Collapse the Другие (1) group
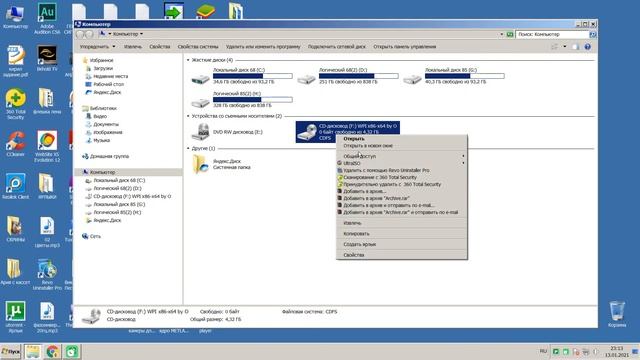This screenshot has height=360, width=640. tap(188, 148)
